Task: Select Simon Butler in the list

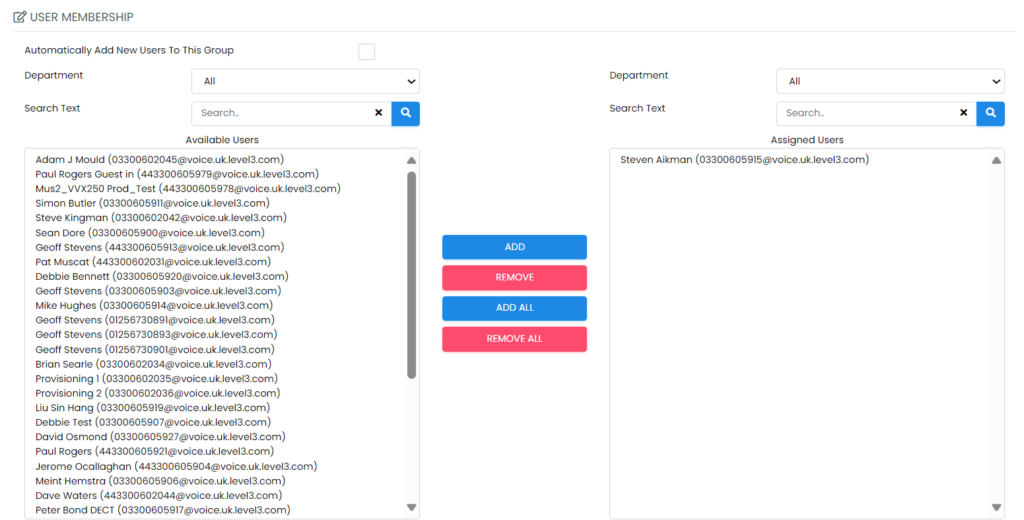Action: pyautogui.click(x=152, y=203)
